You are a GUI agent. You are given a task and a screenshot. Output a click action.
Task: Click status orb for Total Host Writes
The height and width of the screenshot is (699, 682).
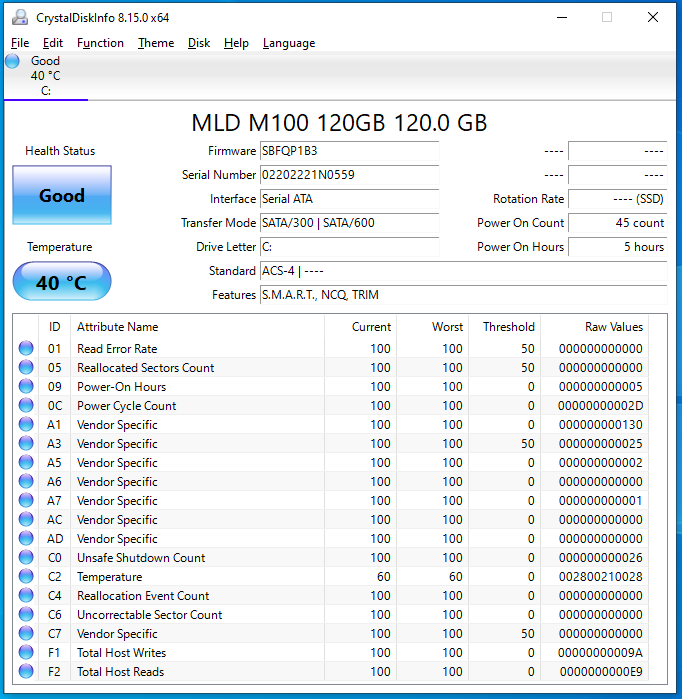(x=26, y=653)
